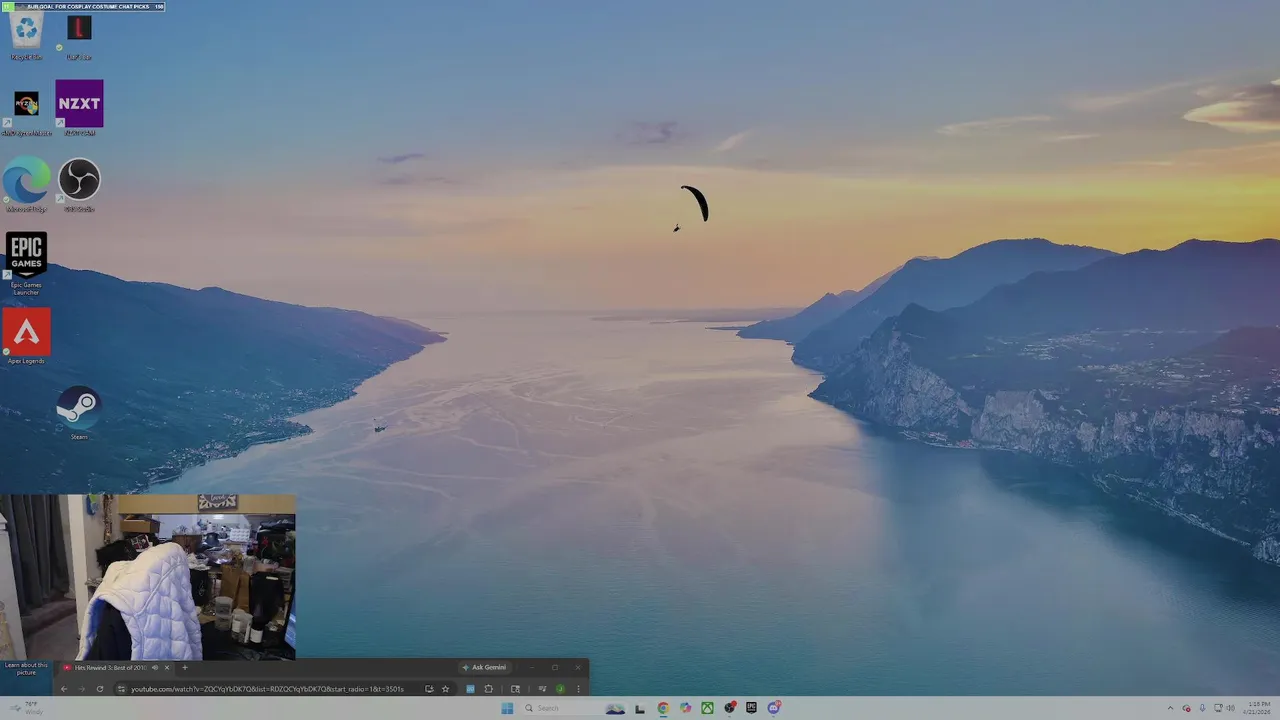The image size is (1280, 720).
Task: Switch to Google Chrome on taskbar
Action: point(663,708)
